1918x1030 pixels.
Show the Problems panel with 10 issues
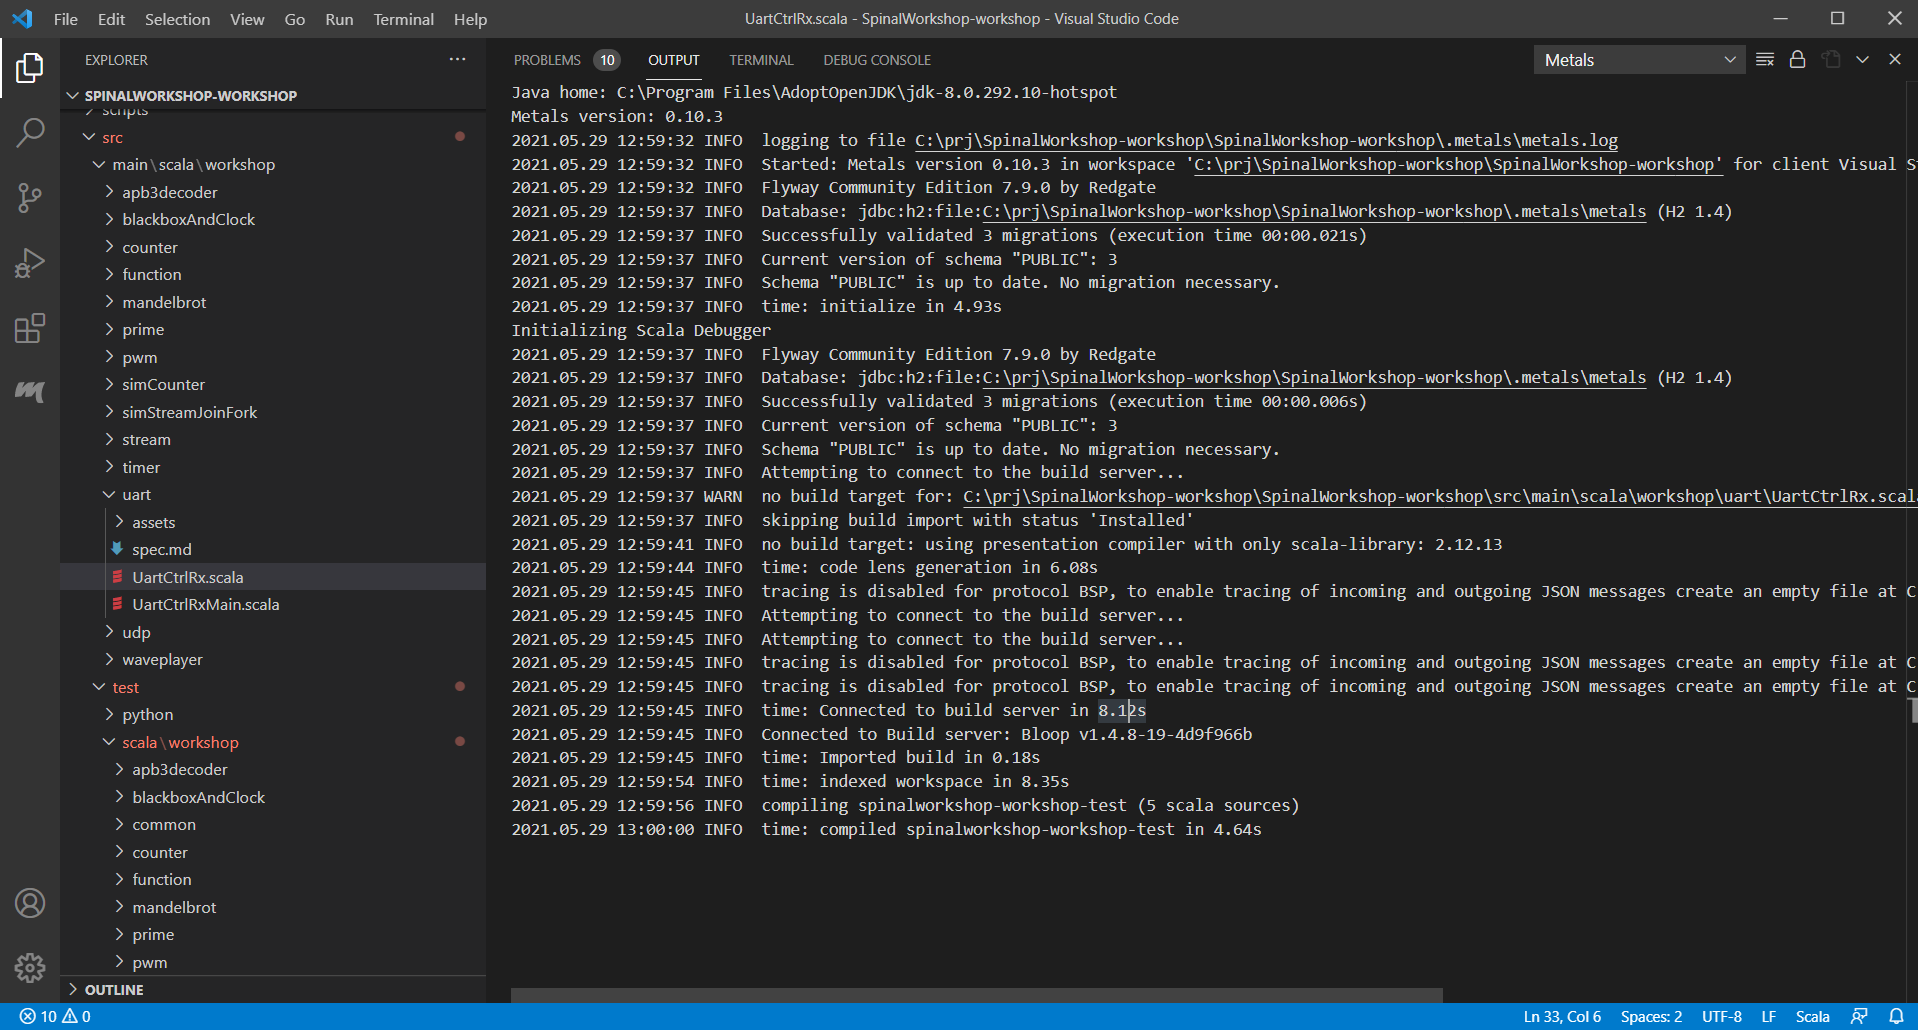click(x=546, y=60)
